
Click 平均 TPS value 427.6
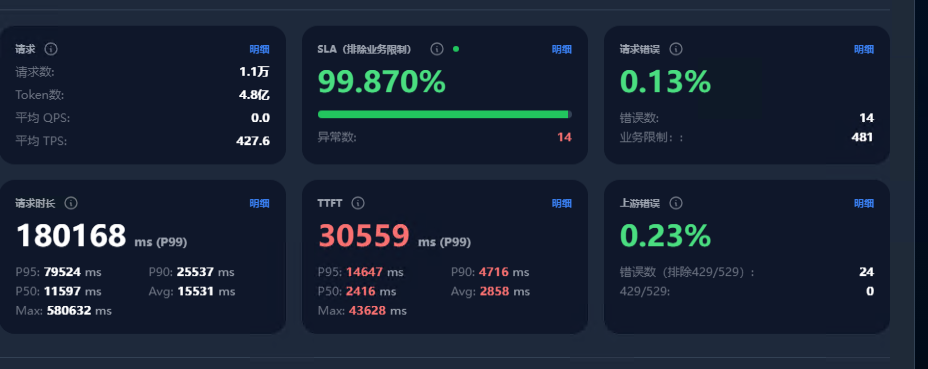click(253, 141)
